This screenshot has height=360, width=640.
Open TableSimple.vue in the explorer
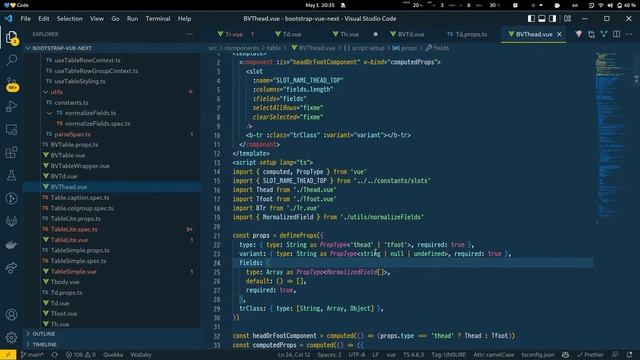pyautogui.click(x=73, y=271)
